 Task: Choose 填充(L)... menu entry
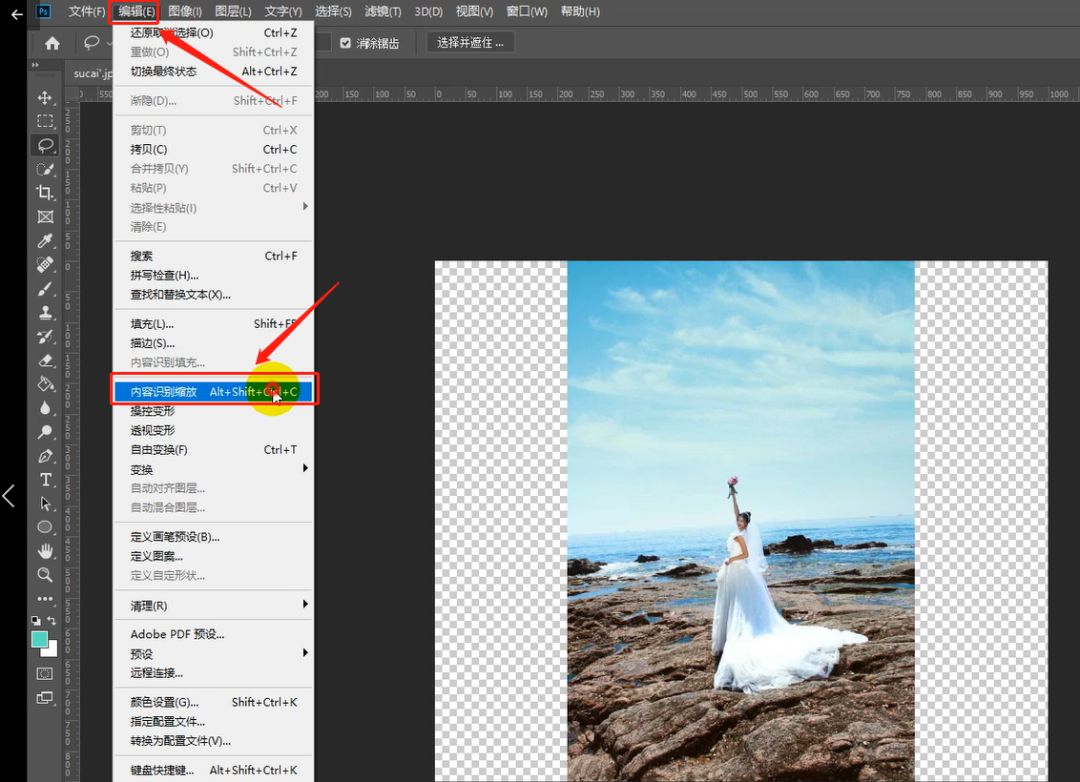214,324
